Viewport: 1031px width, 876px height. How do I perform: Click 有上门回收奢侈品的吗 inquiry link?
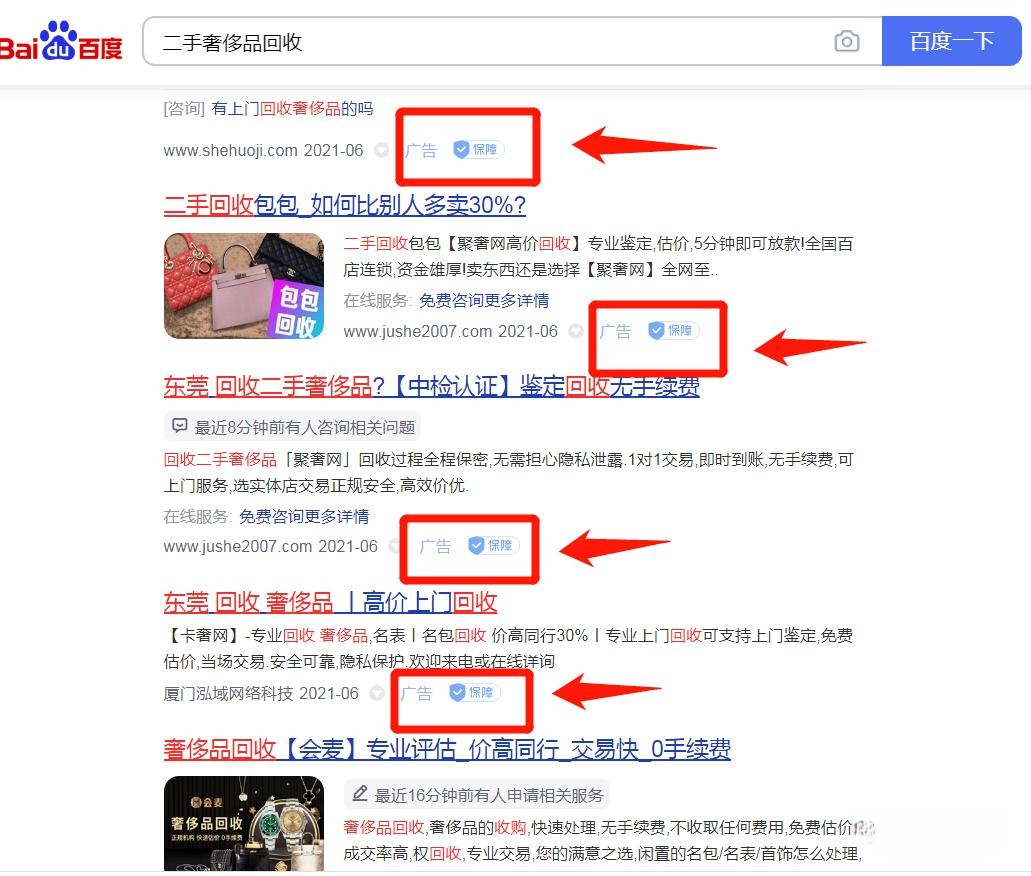coord(292,109)
